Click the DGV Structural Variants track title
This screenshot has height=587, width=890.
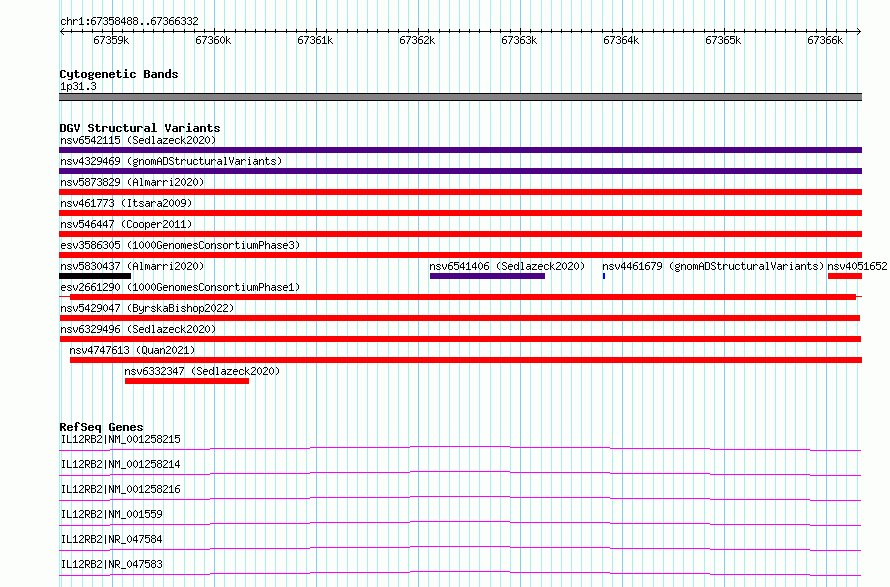pos(140,128)
